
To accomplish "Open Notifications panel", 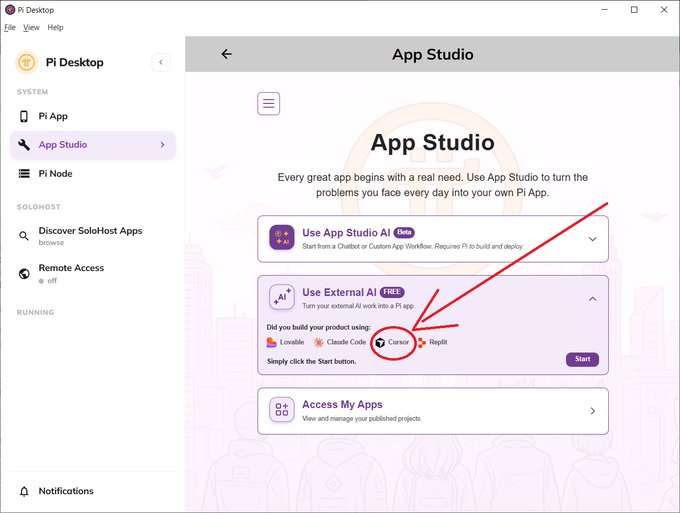I will click(92, 491).
